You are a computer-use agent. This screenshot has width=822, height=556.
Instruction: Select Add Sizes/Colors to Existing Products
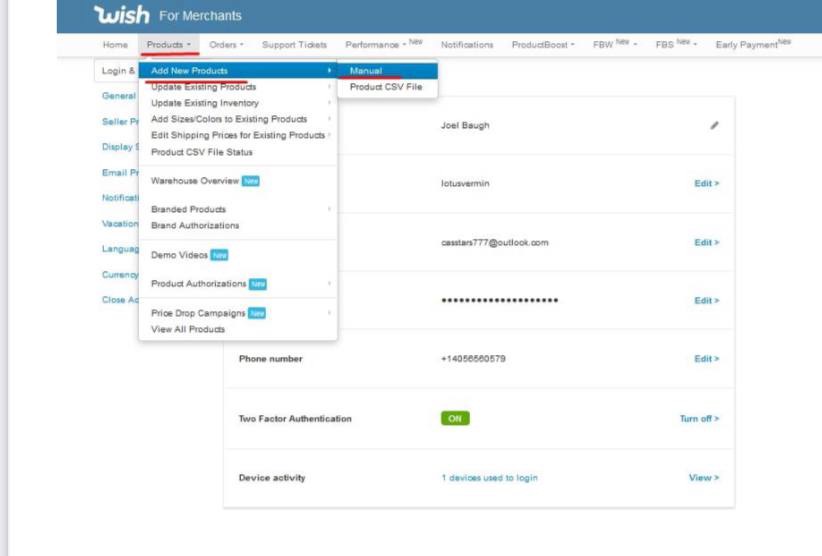pyautogui.click(x=238, y=119)
